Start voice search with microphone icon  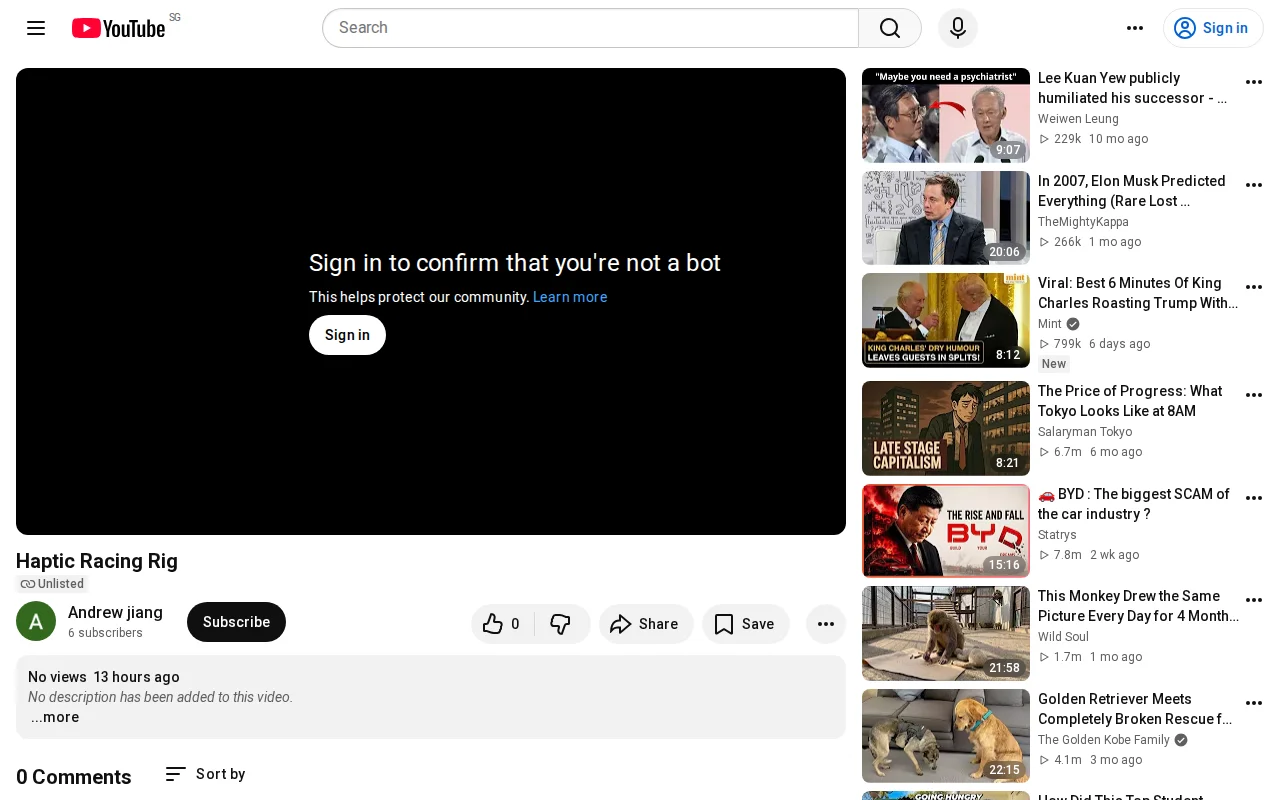957,28
